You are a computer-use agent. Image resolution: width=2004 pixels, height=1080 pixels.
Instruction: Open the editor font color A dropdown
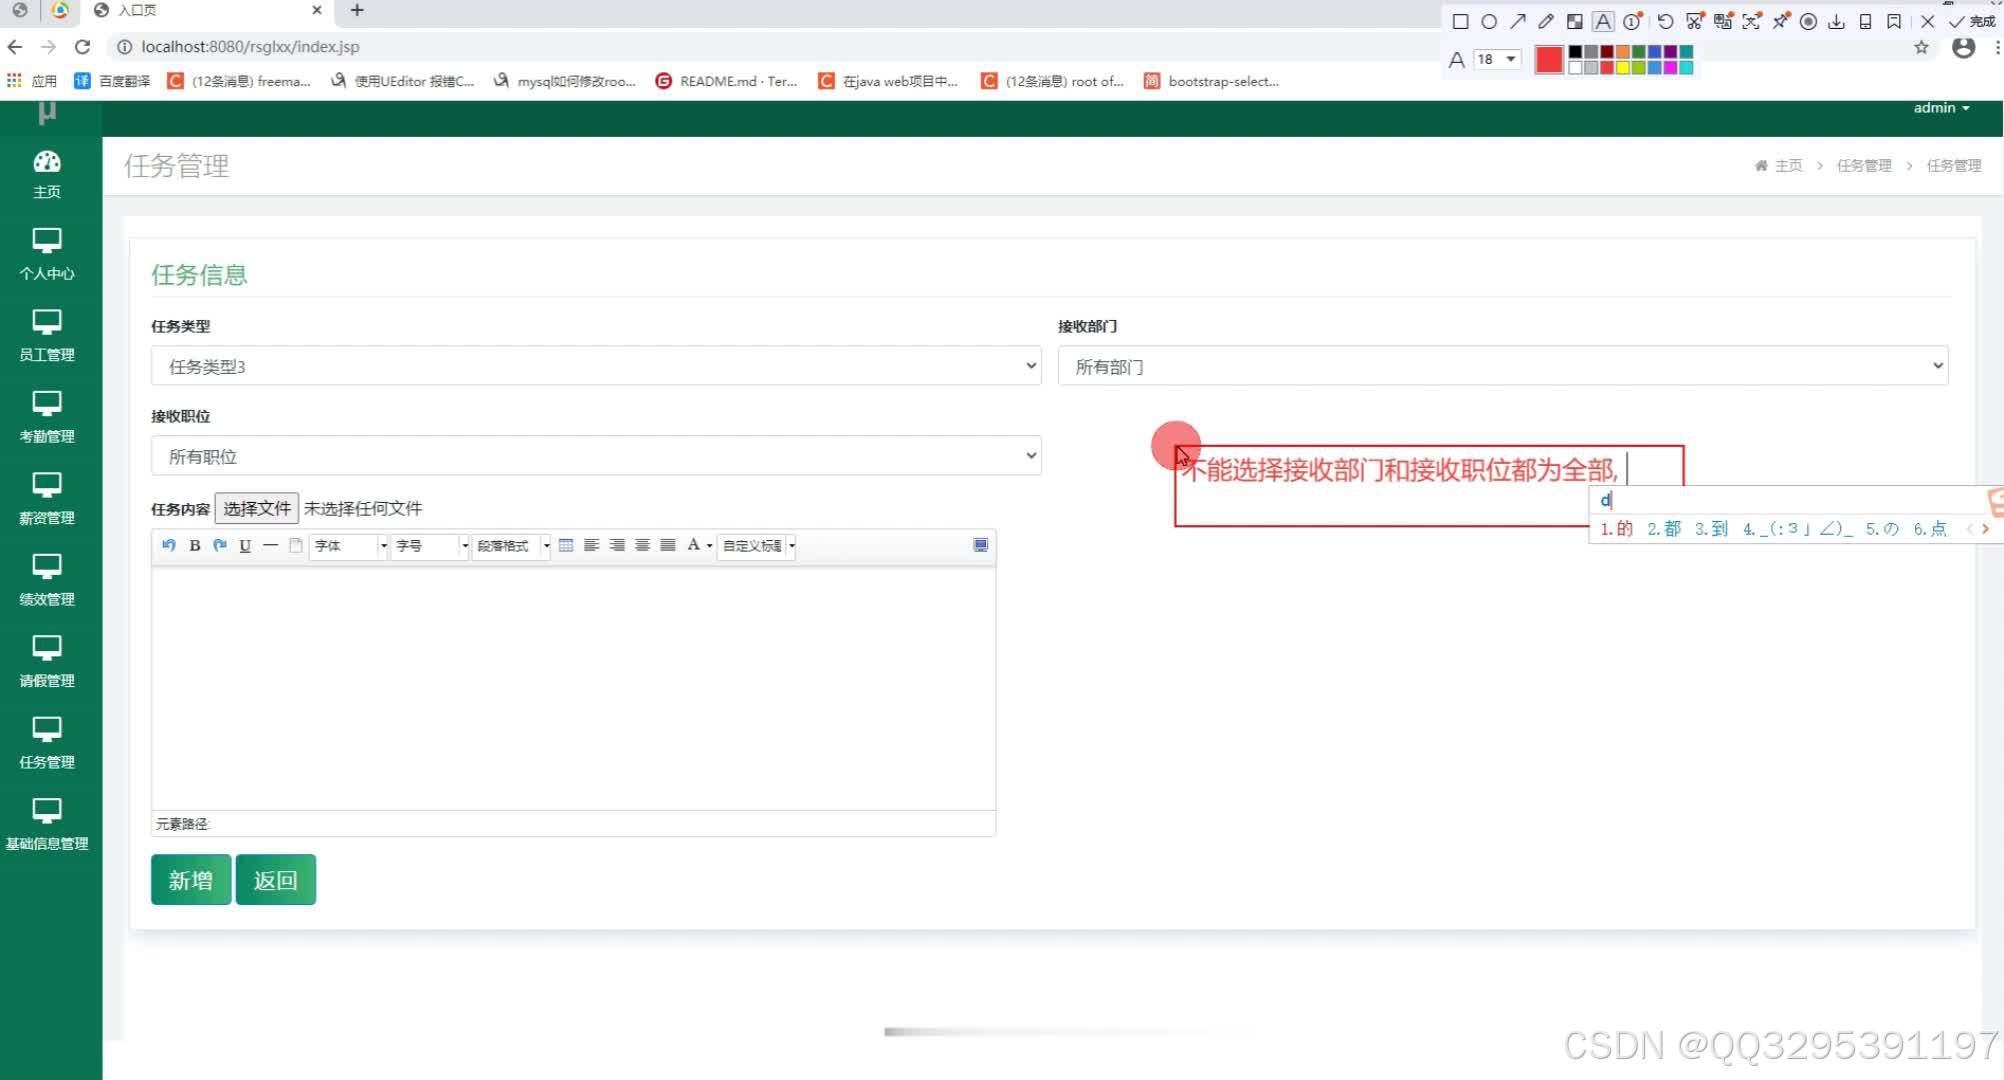699,545
